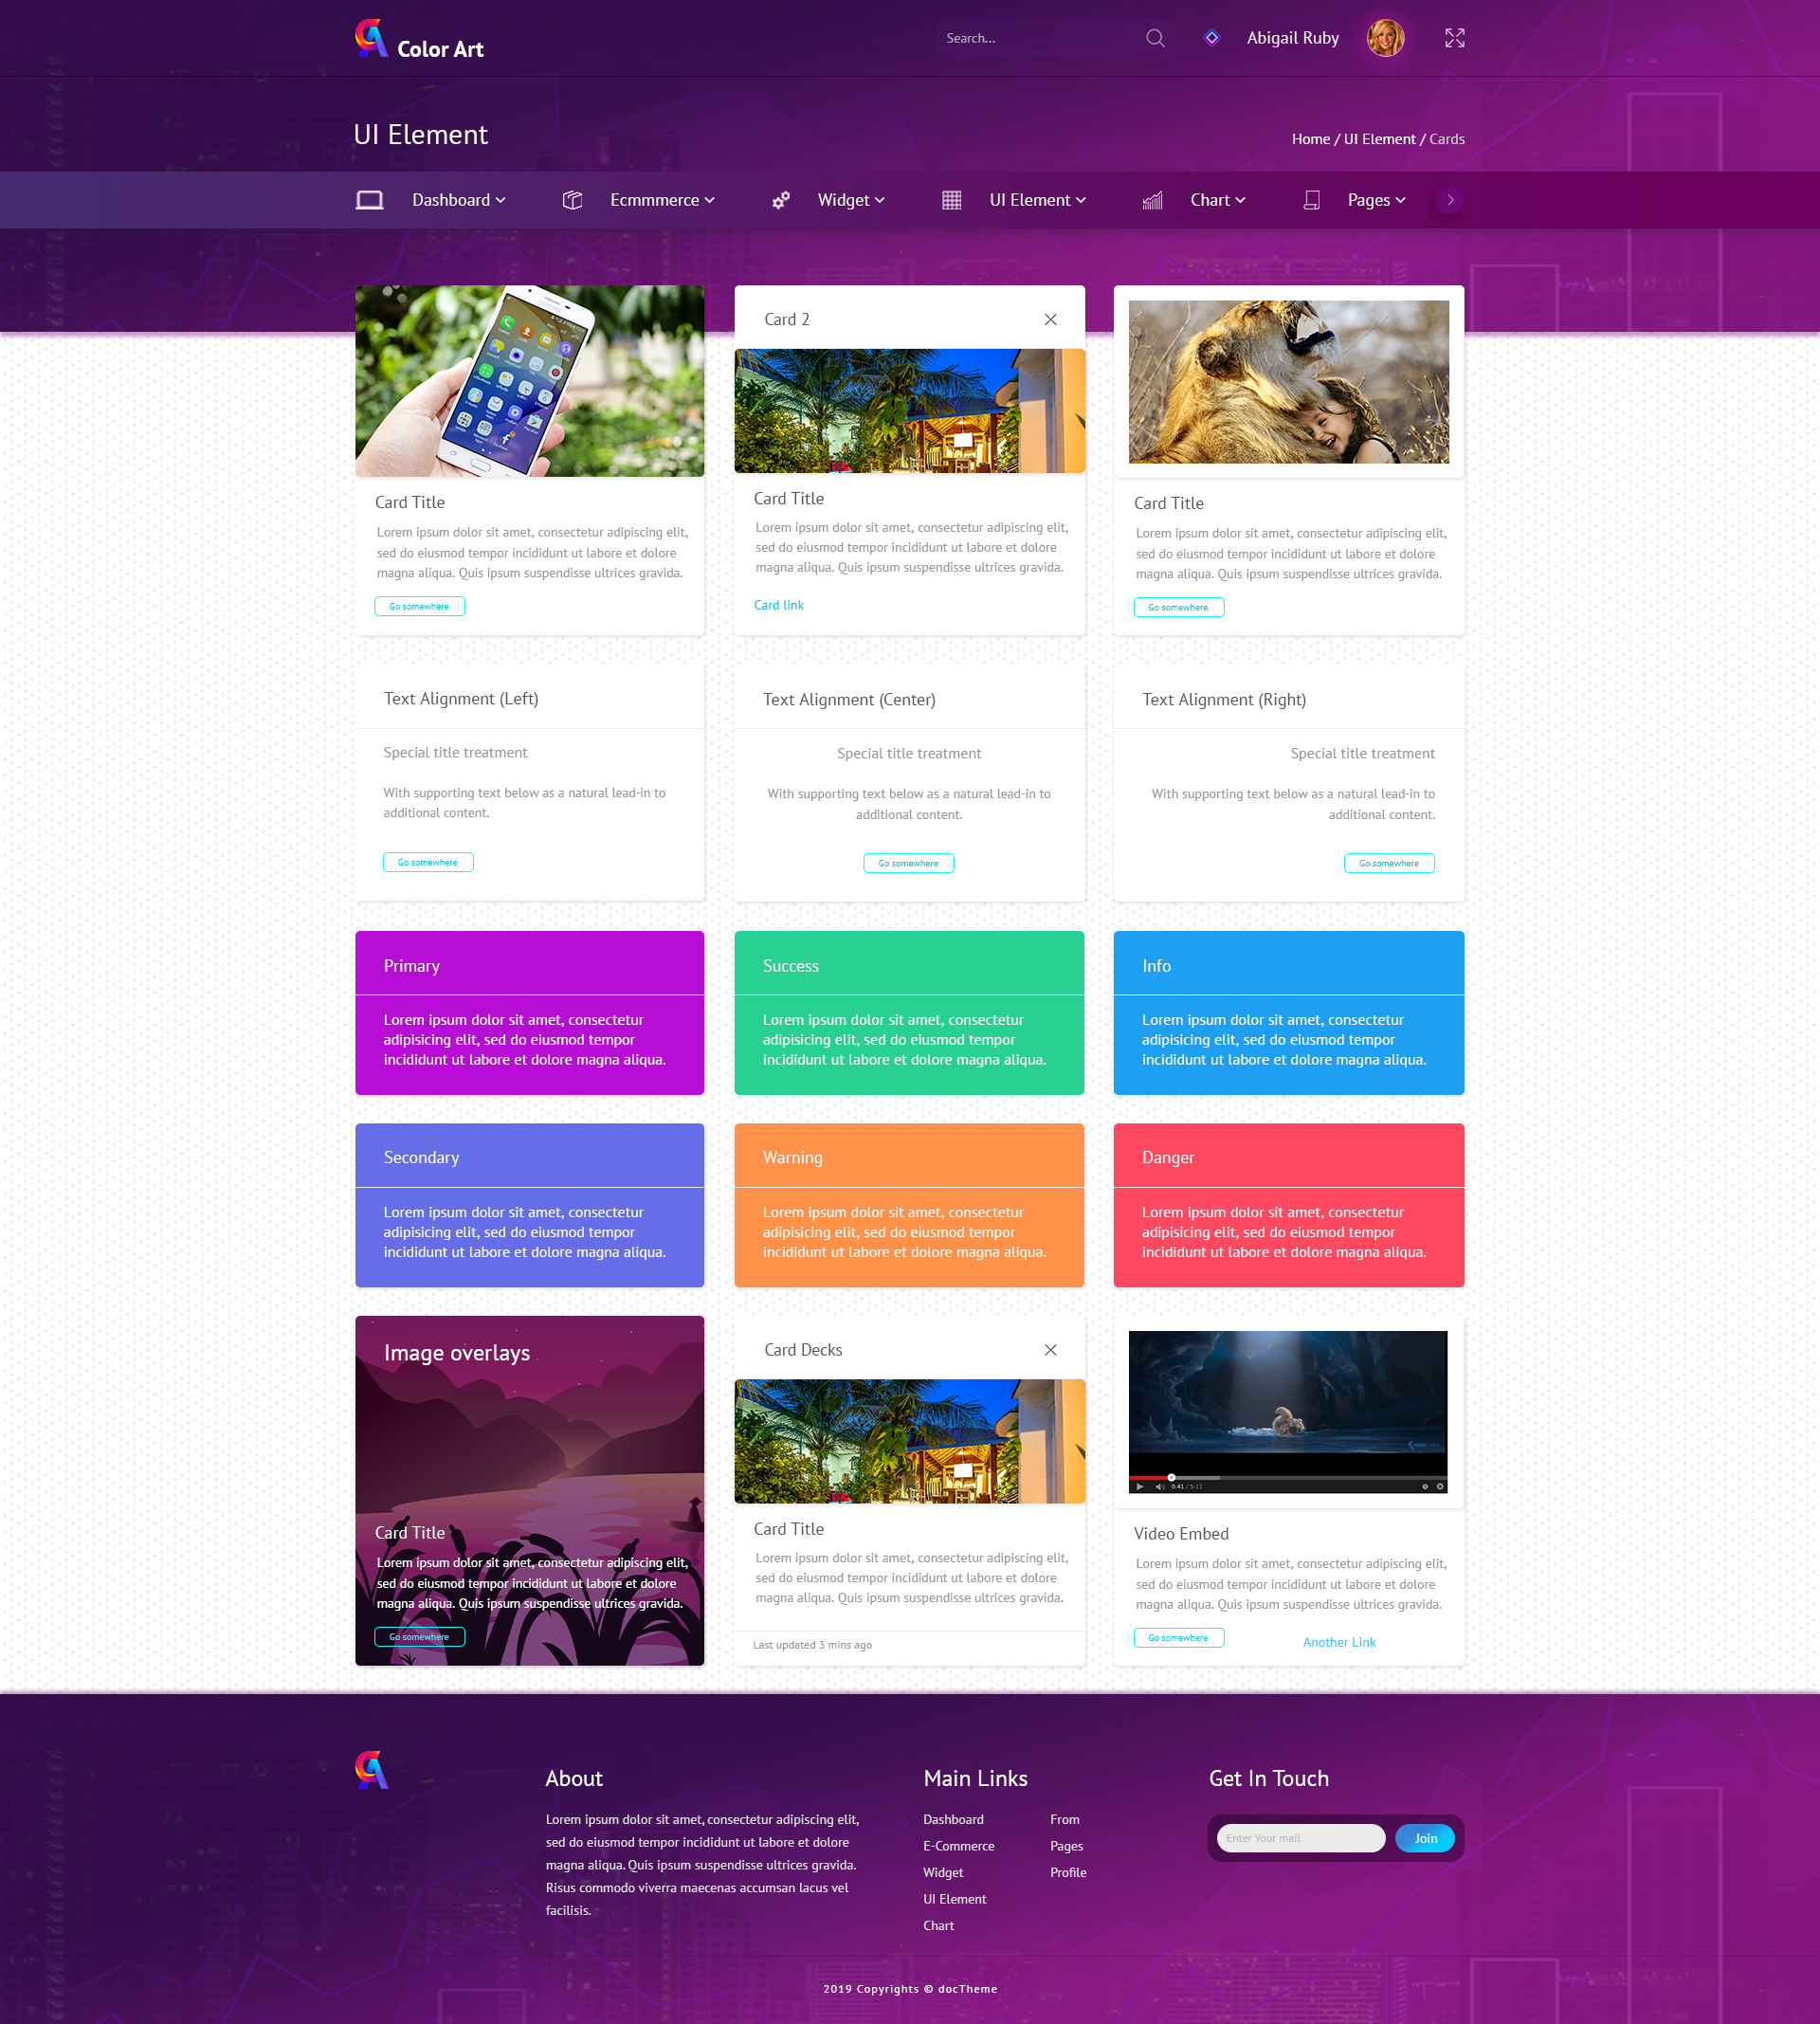Close the Card Decks panel

coord(1050,1350)
